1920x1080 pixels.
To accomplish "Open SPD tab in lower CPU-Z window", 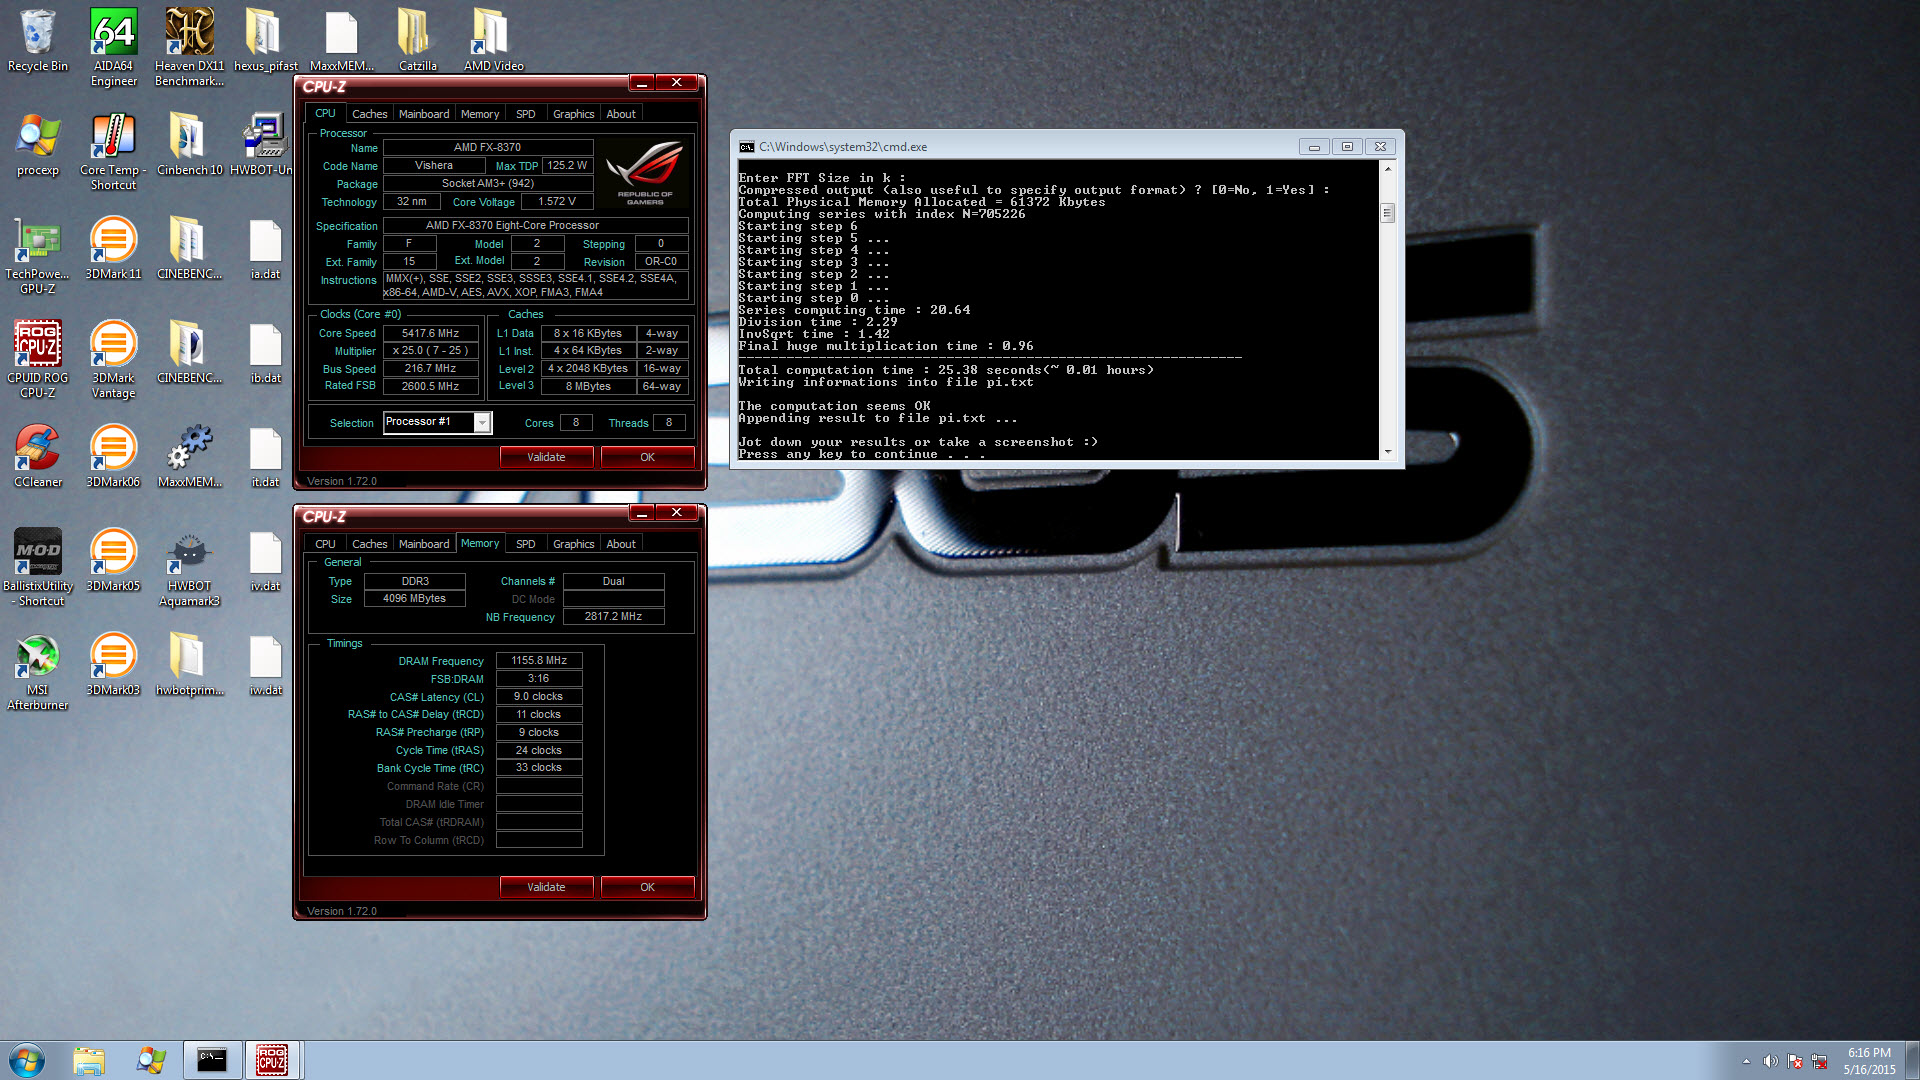I will 525,544.
